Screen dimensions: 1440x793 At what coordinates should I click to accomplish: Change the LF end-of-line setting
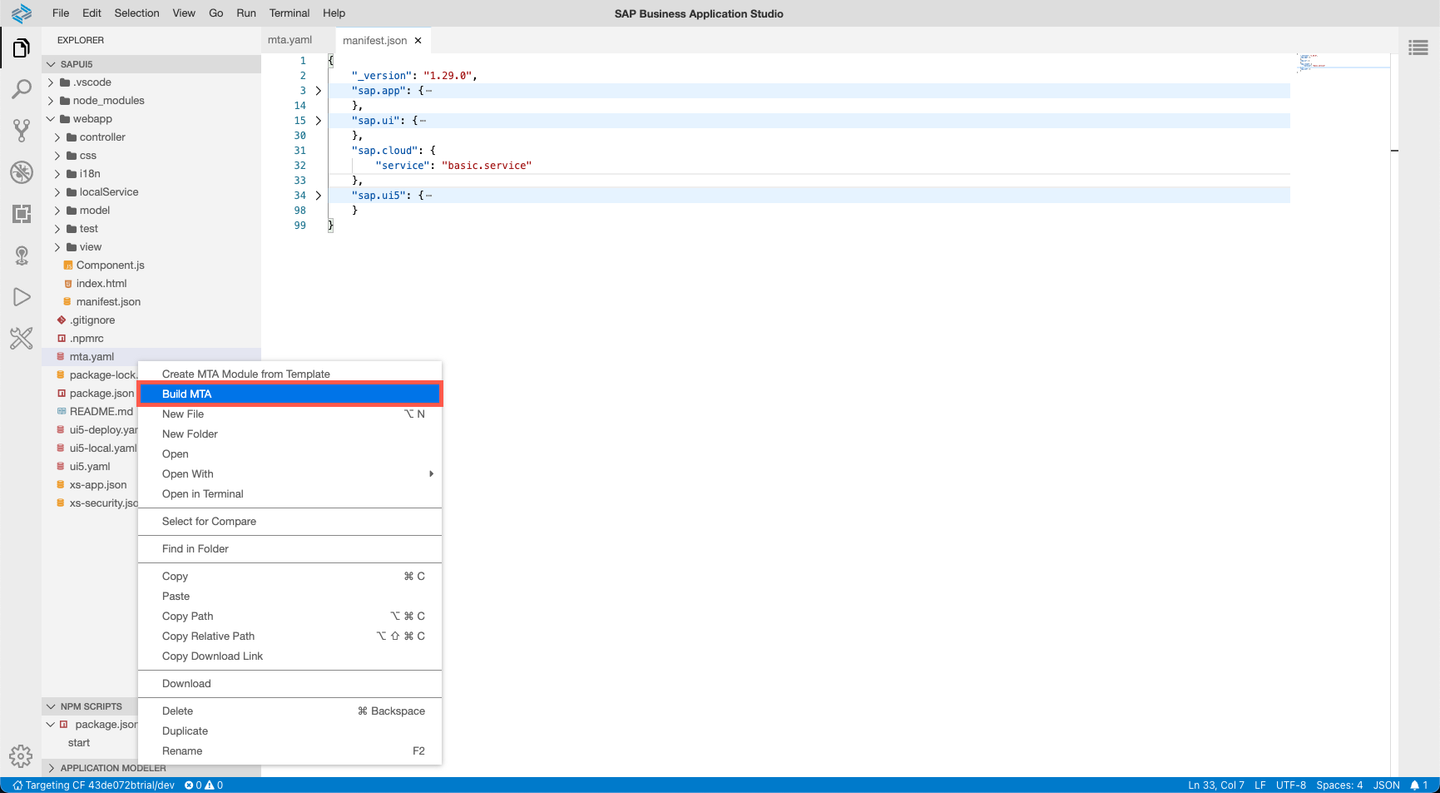click(1261, 785)
